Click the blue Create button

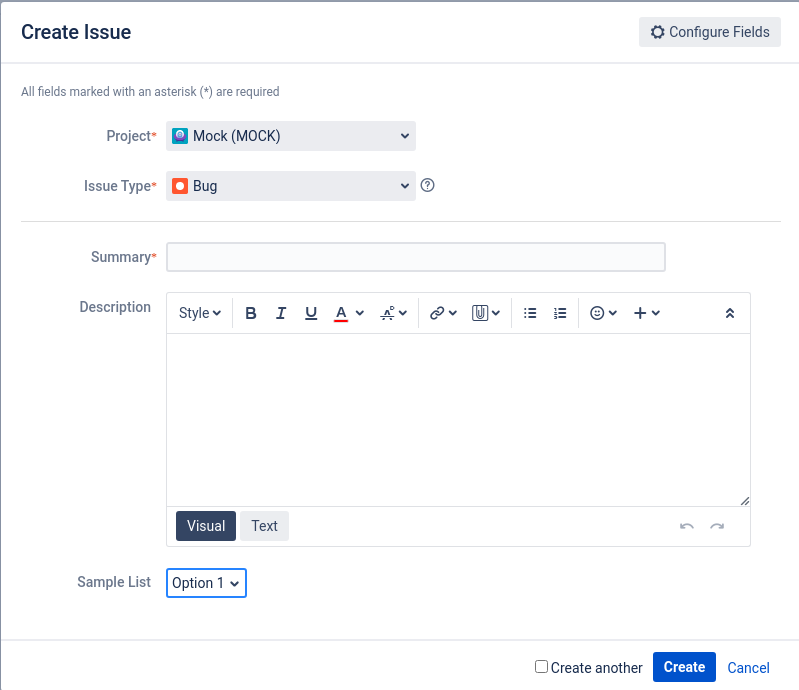(x=684, y=667)
